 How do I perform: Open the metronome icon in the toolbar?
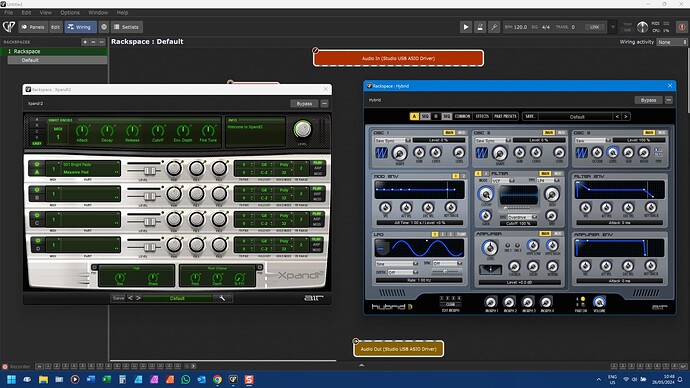480,27
